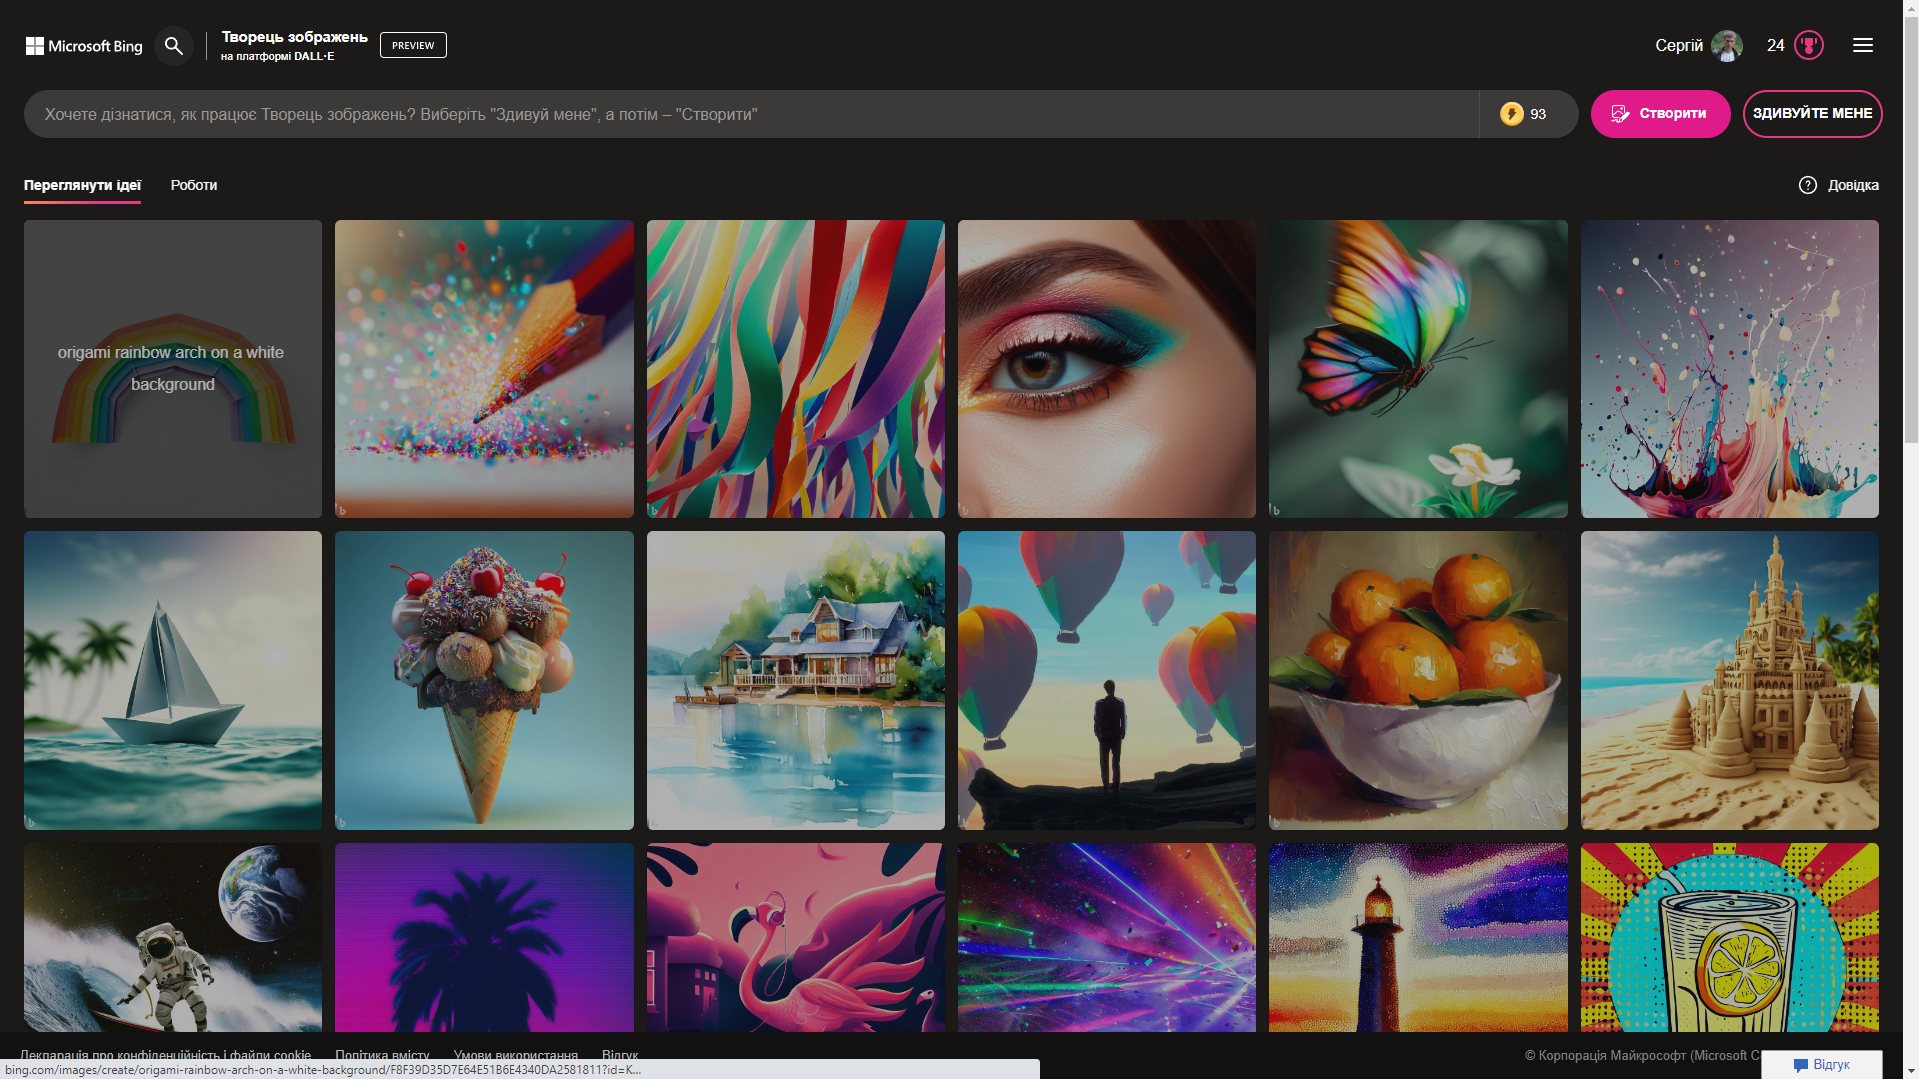Open the pop art lemonade thumbnail
The width and height of the screenshot is (1919, 1079).
[x=1730, y=937]
